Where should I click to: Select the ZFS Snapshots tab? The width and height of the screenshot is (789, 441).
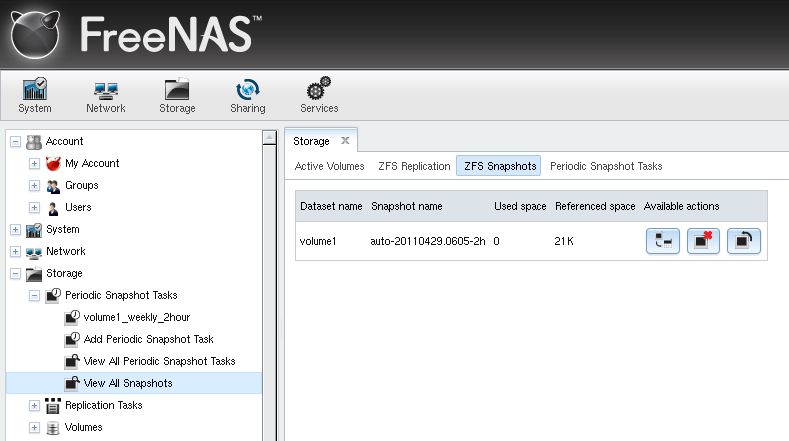point(499,166)
